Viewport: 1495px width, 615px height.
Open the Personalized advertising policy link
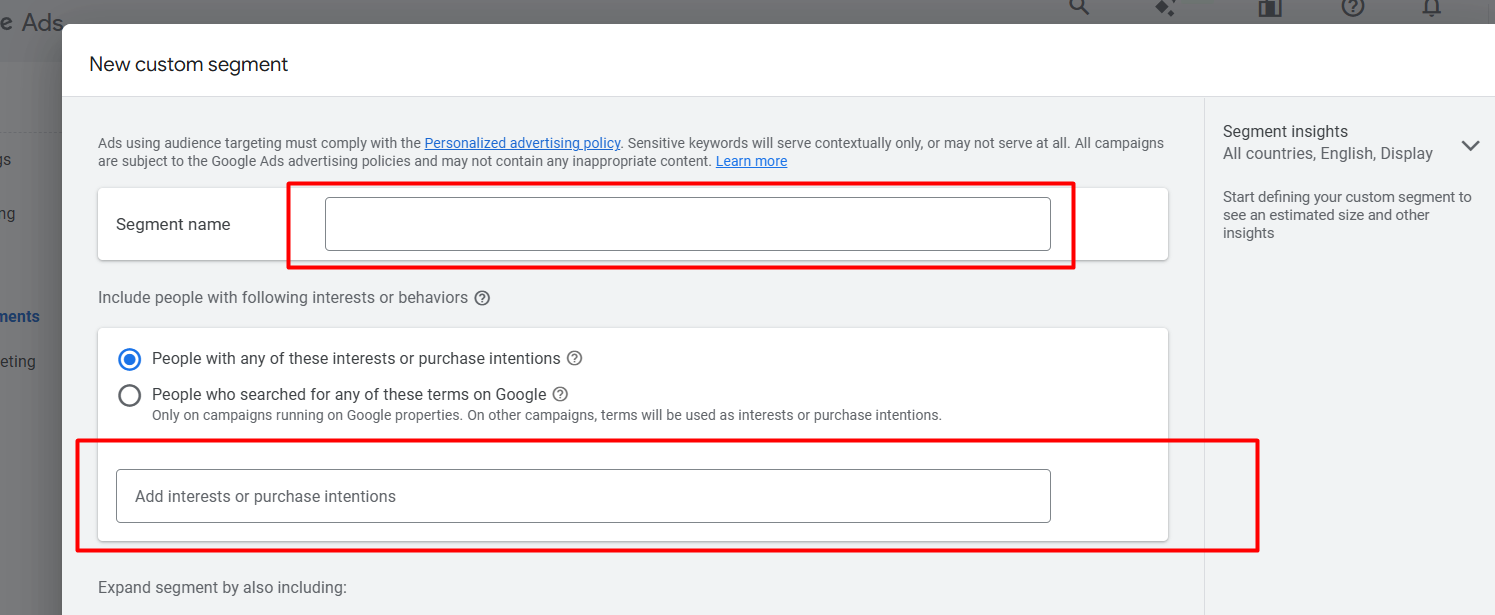(x=522, y=143)
